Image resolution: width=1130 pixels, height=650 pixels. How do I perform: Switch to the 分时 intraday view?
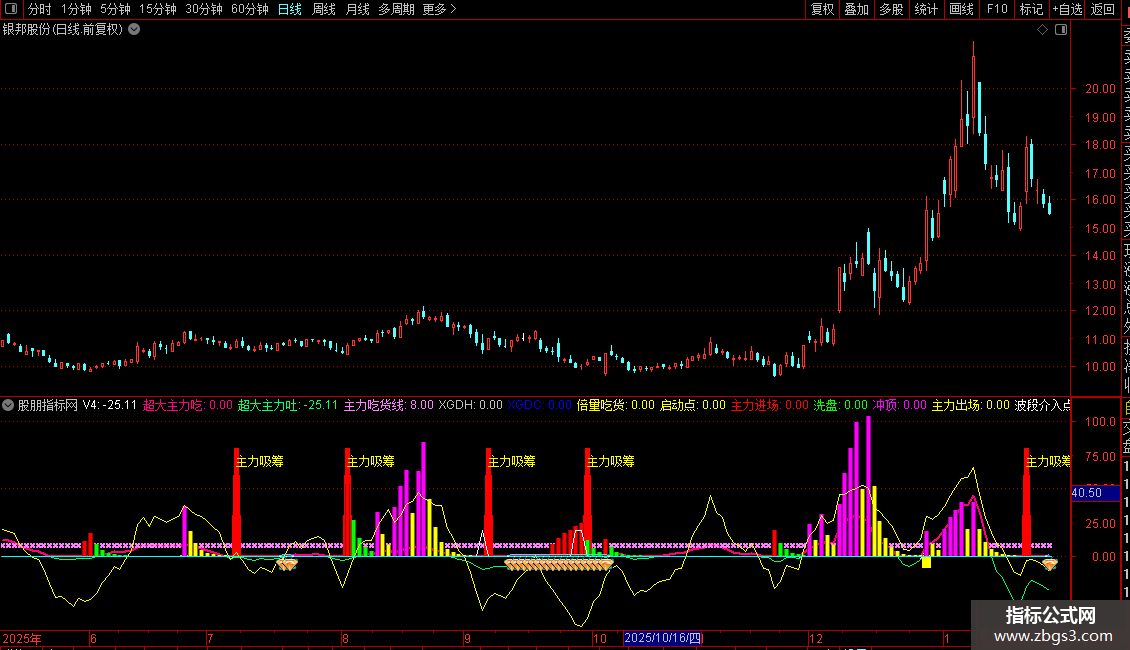[x=40, y=9]
